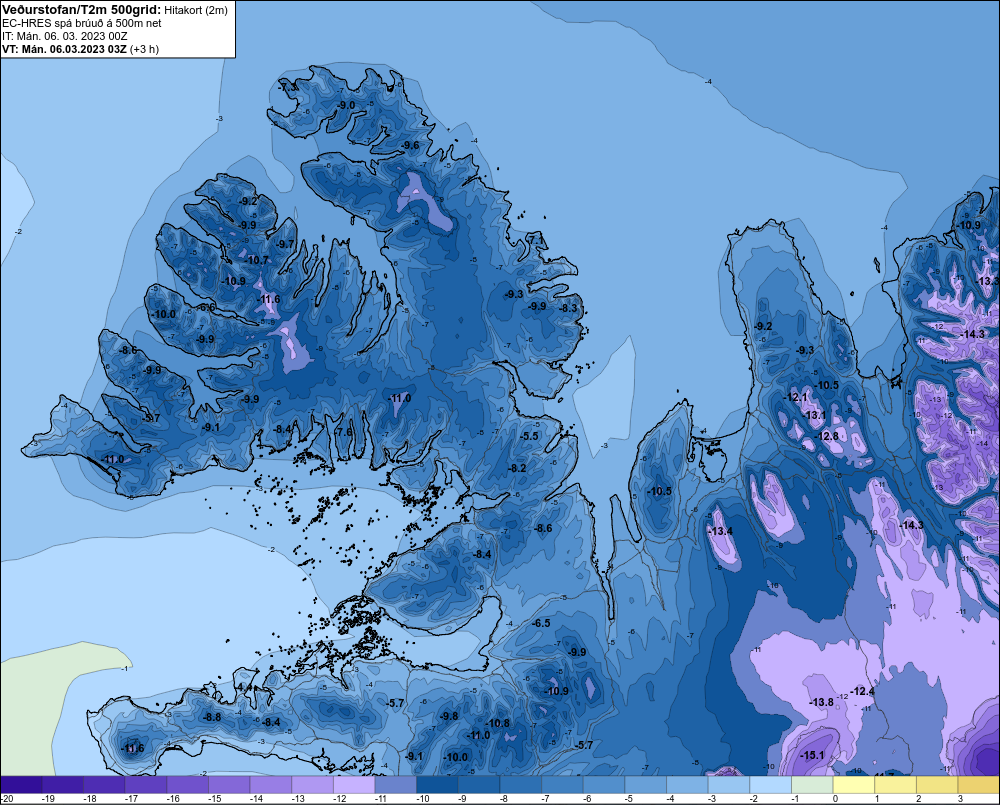Click the 'Hitakort (2m)' label in the header
Viewport: 1000px width, 805px height.
pyautogui.click(x=195, y=10)
